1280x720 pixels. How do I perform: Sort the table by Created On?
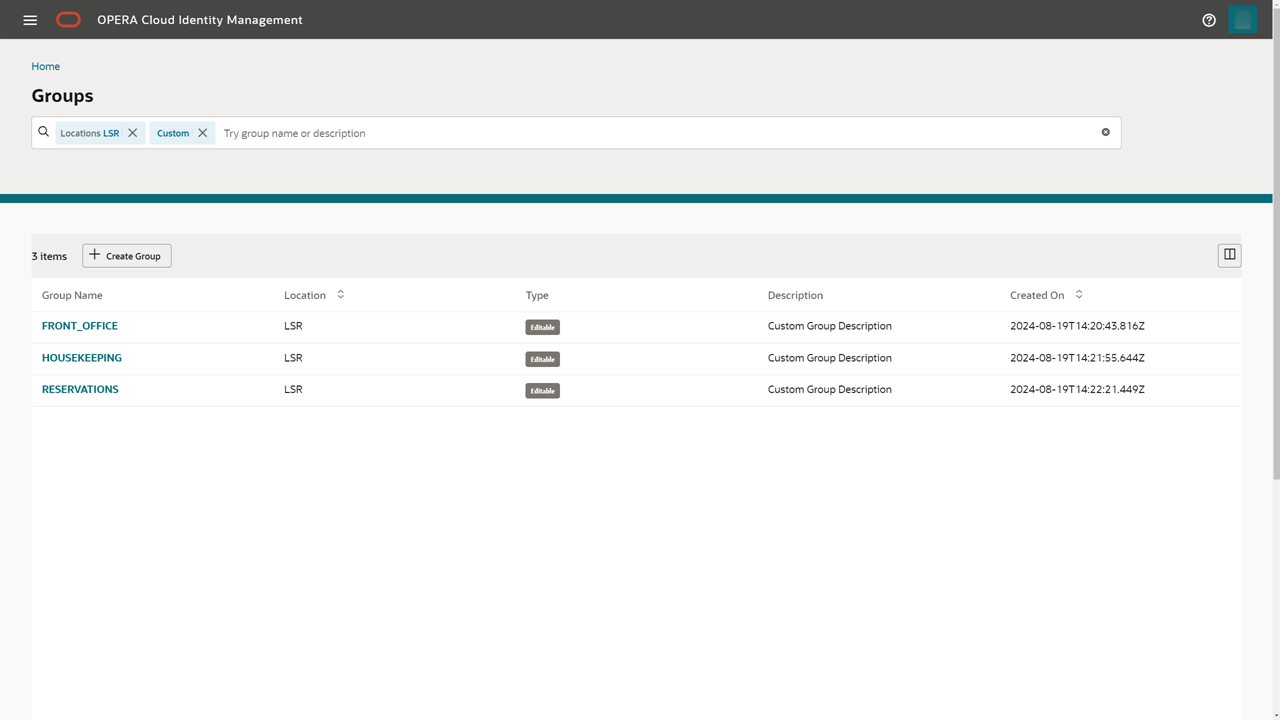tap(1079, 295)
